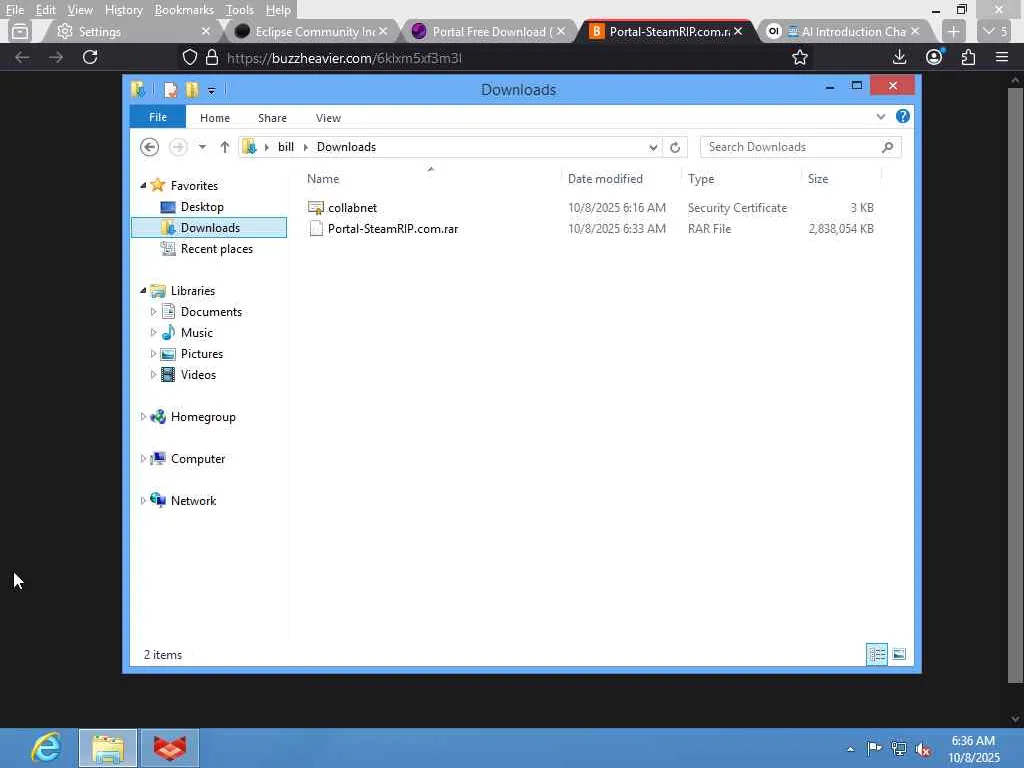1024x768 pixels.
Task: Click Explorer back navigation button
Action: tap(150, 147)
